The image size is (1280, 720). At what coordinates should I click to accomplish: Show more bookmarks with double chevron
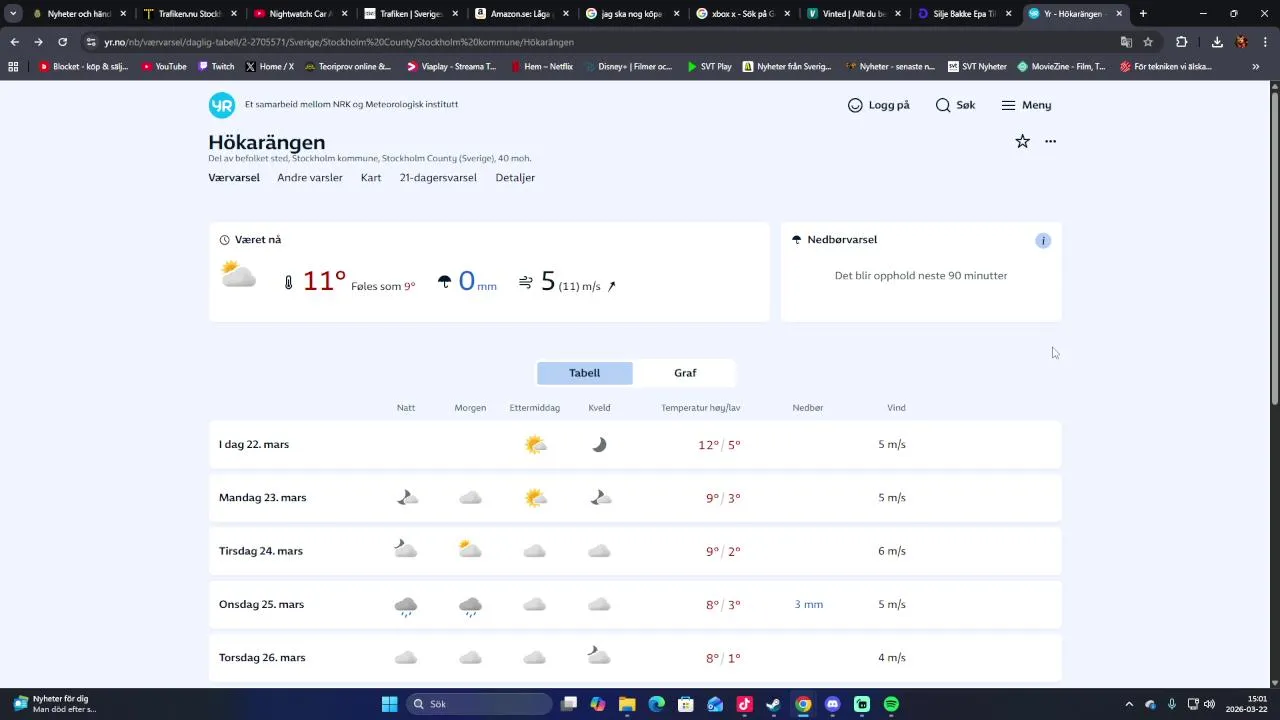click(x=1256, y=67)
